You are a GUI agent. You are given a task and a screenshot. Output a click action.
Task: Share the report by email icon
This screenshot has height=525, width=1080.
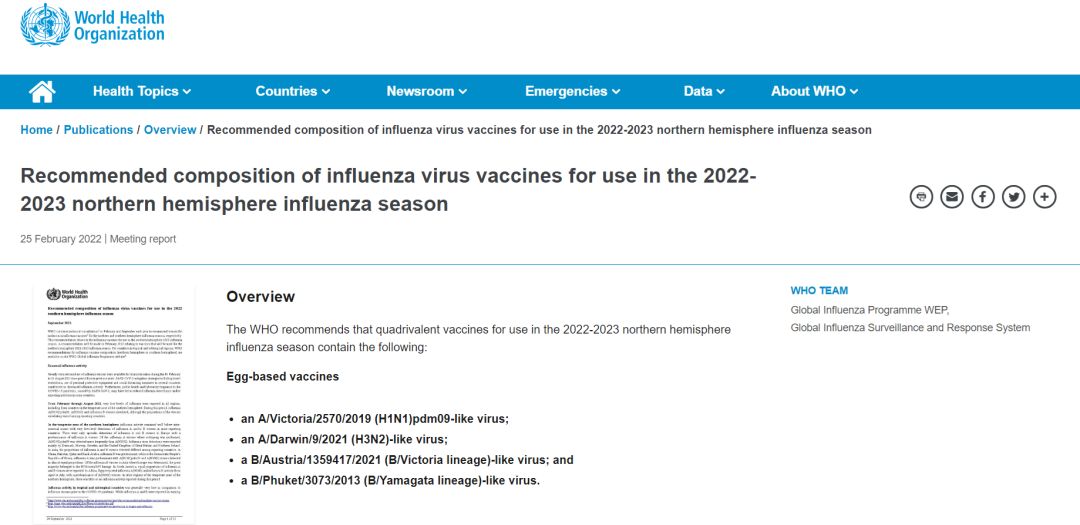(952, 196)
